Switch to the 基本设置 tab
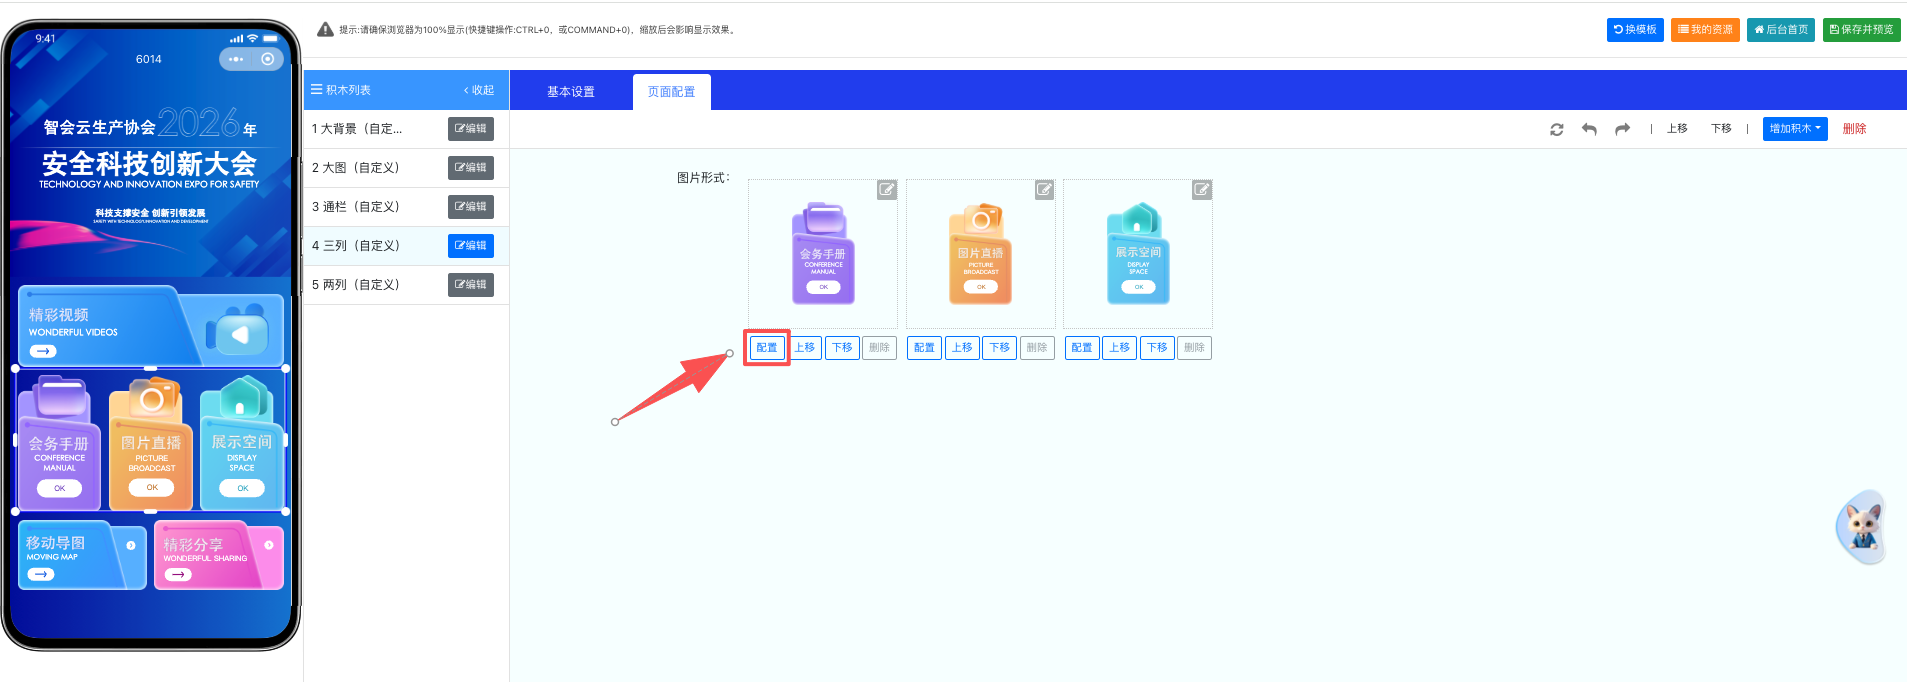 coord(570,91)
